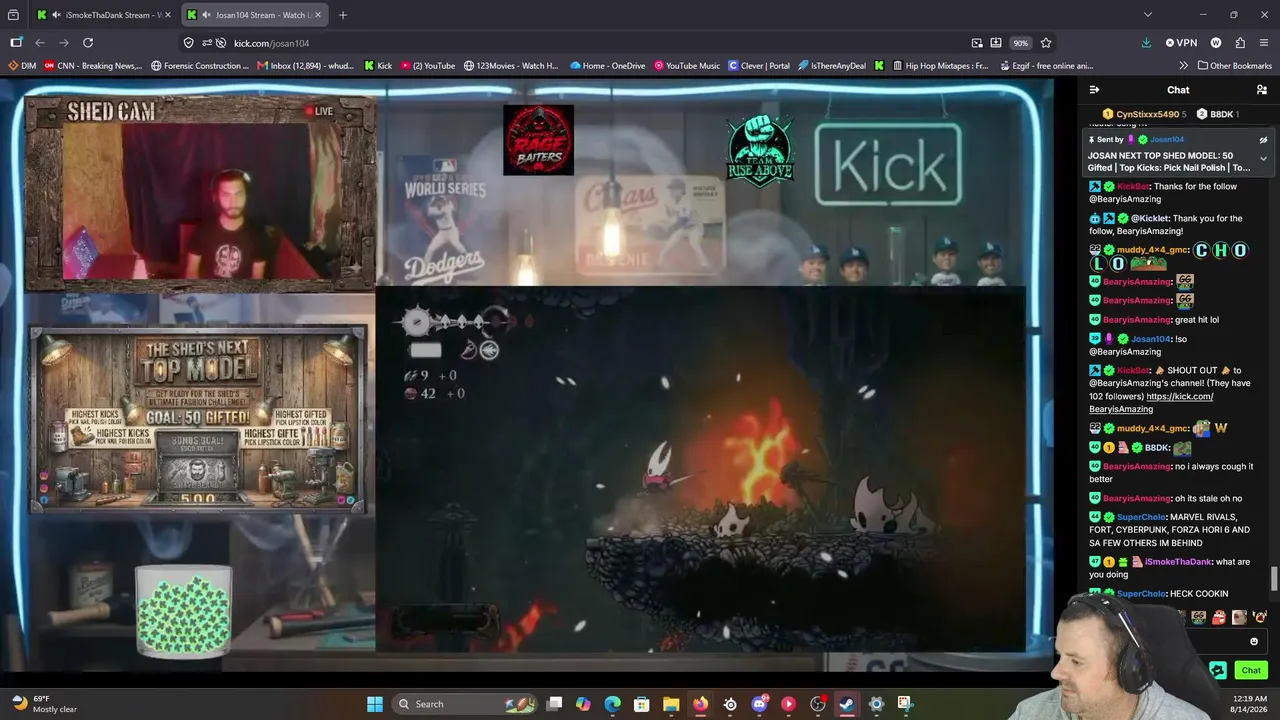1280x720 pixels.
Task: Open the Windows Start menu
Action: pos(375,704)
